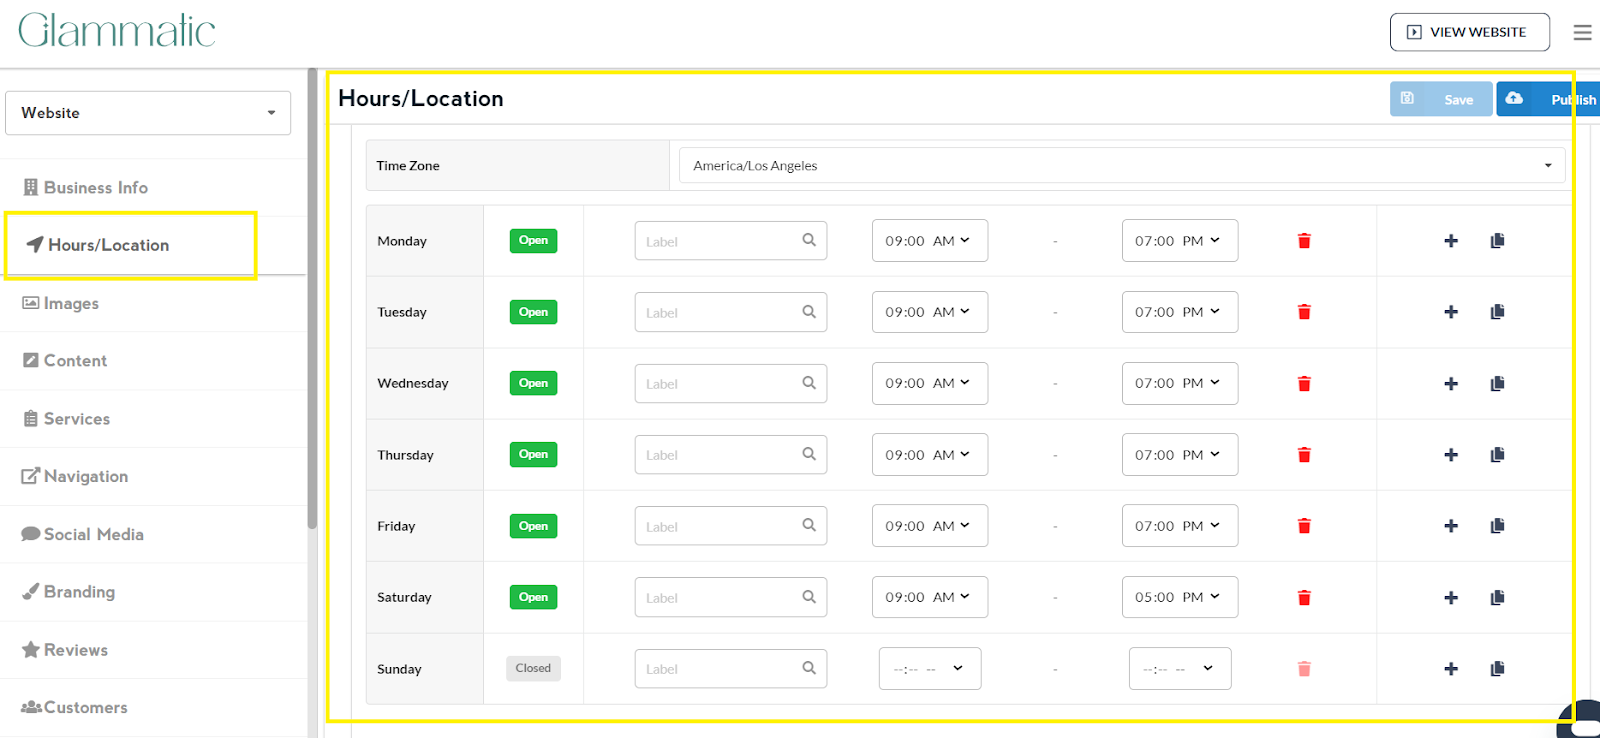
Task: Click the copy icon in the Saturday row
Action: click(1497, 597)
